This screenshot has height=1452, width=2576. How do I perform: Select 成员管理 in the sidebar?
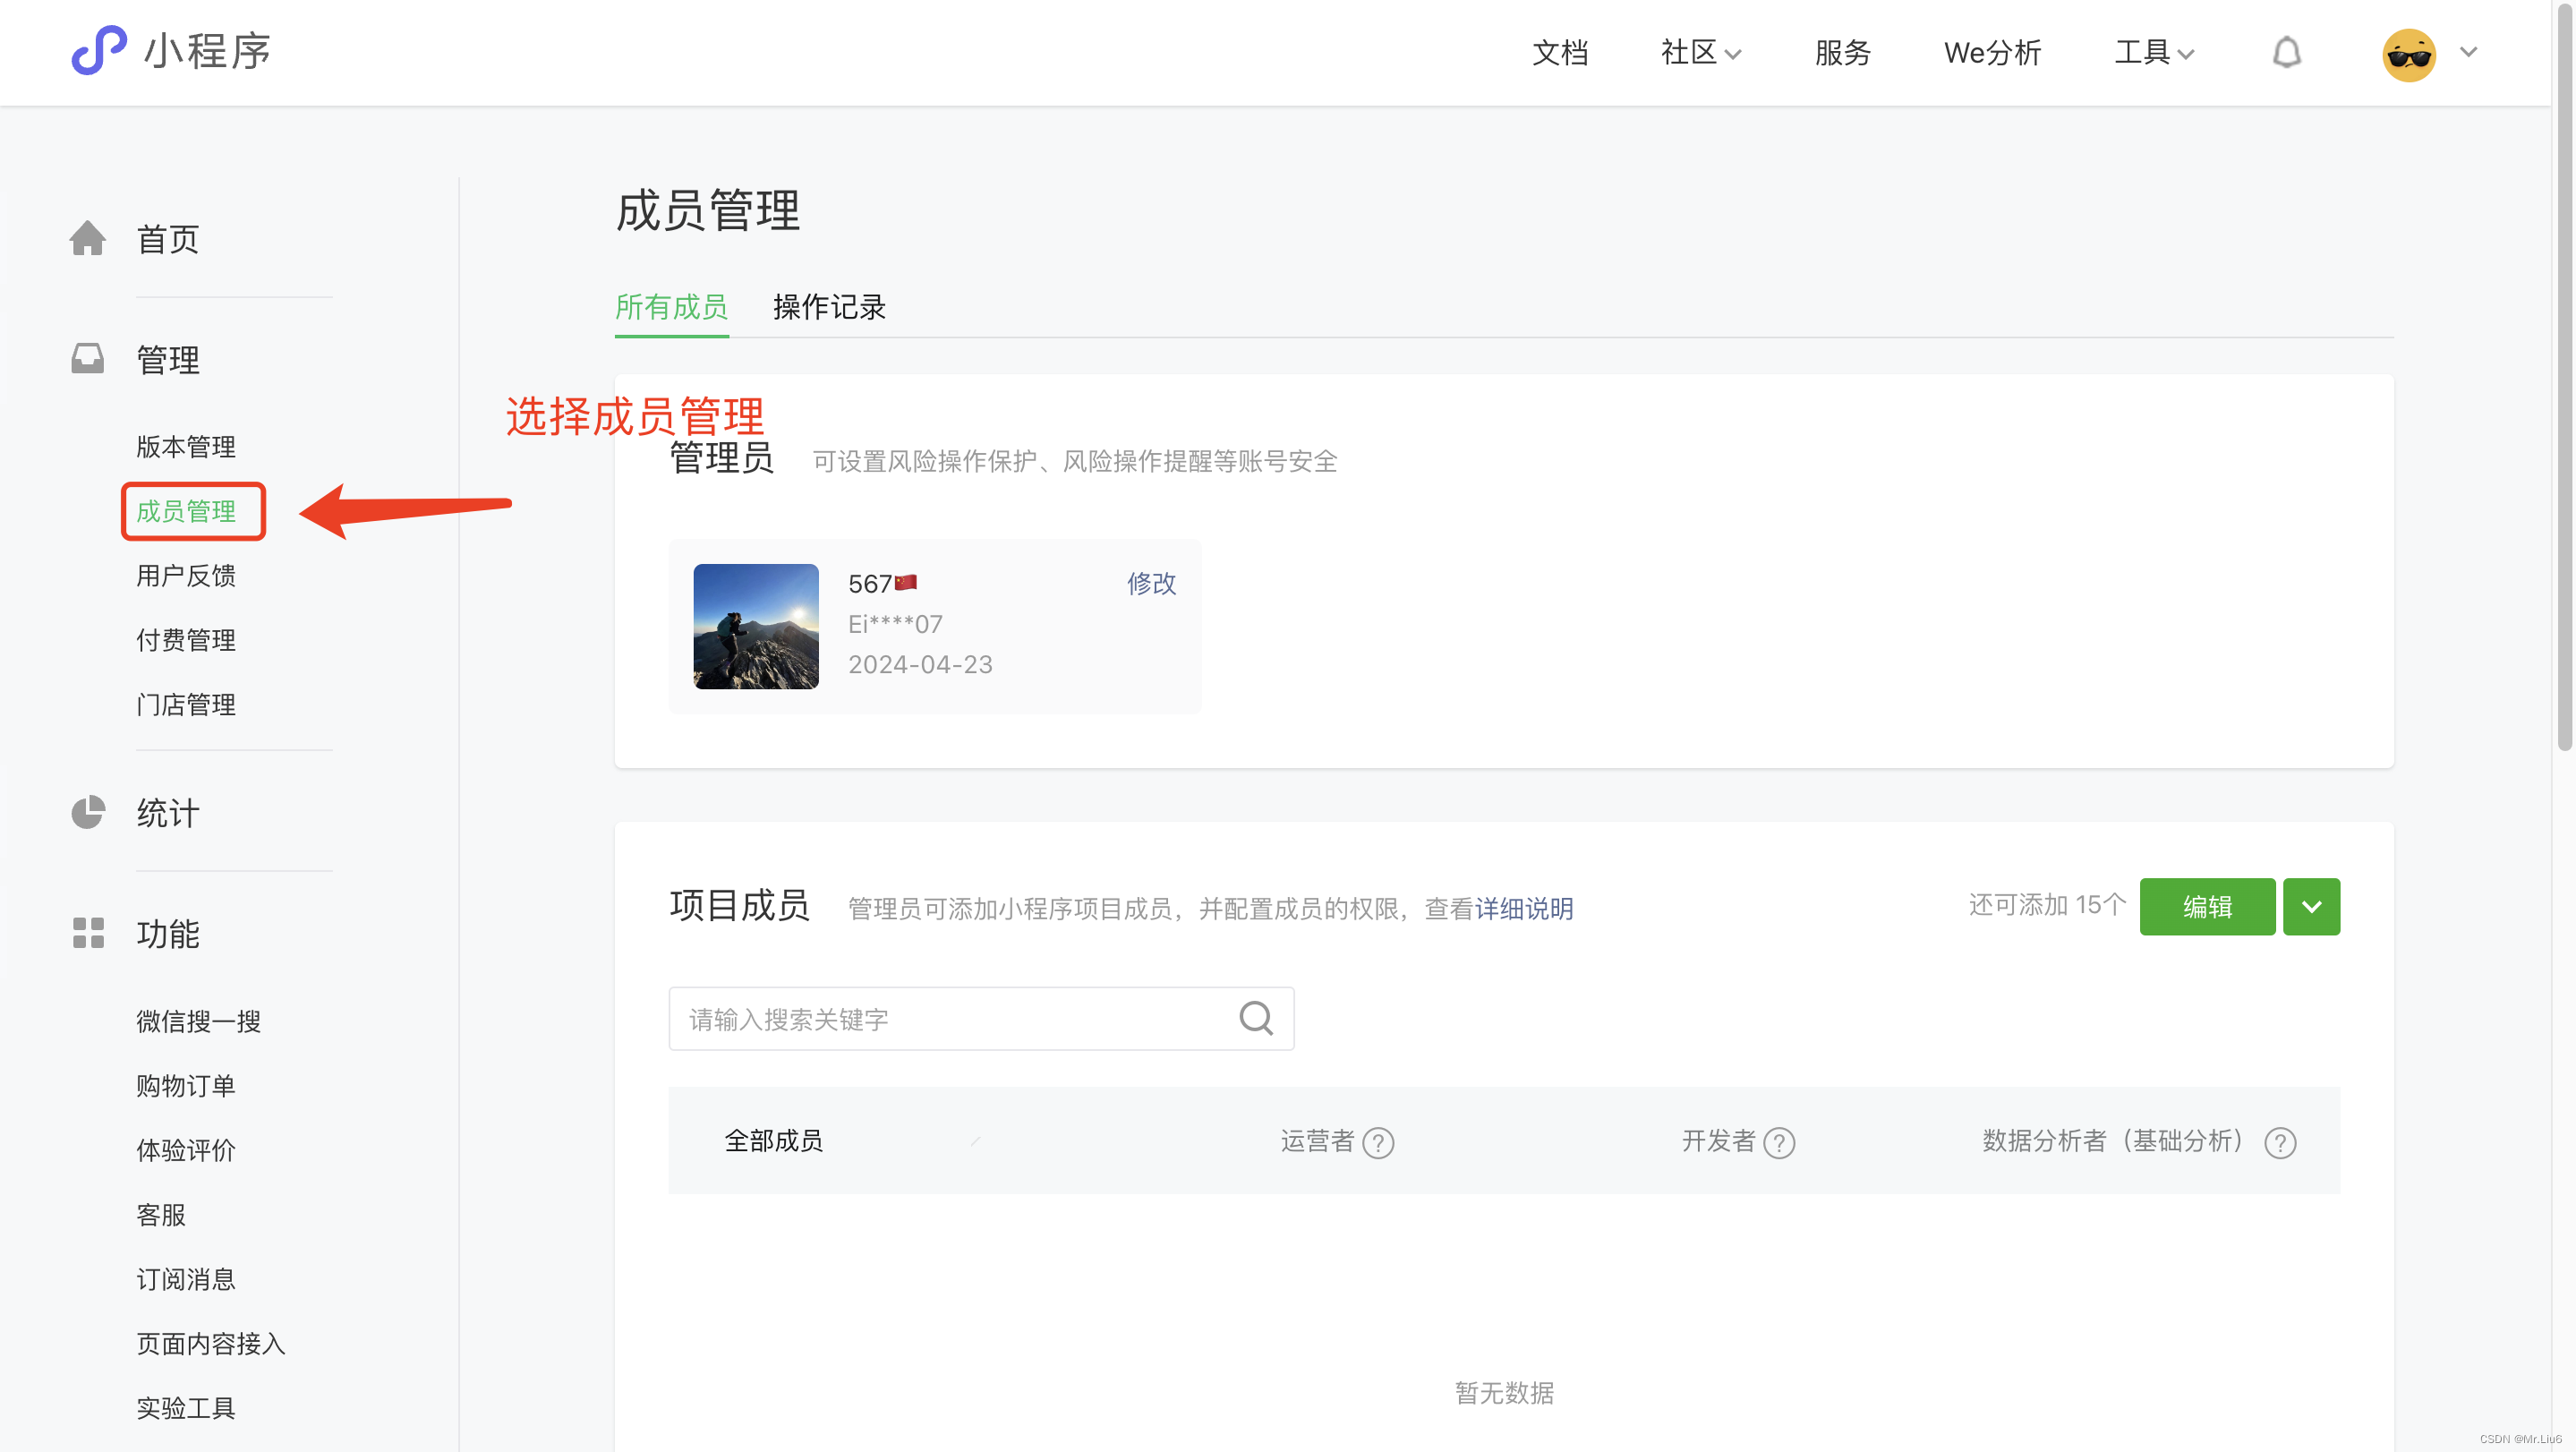coord(187,511)
